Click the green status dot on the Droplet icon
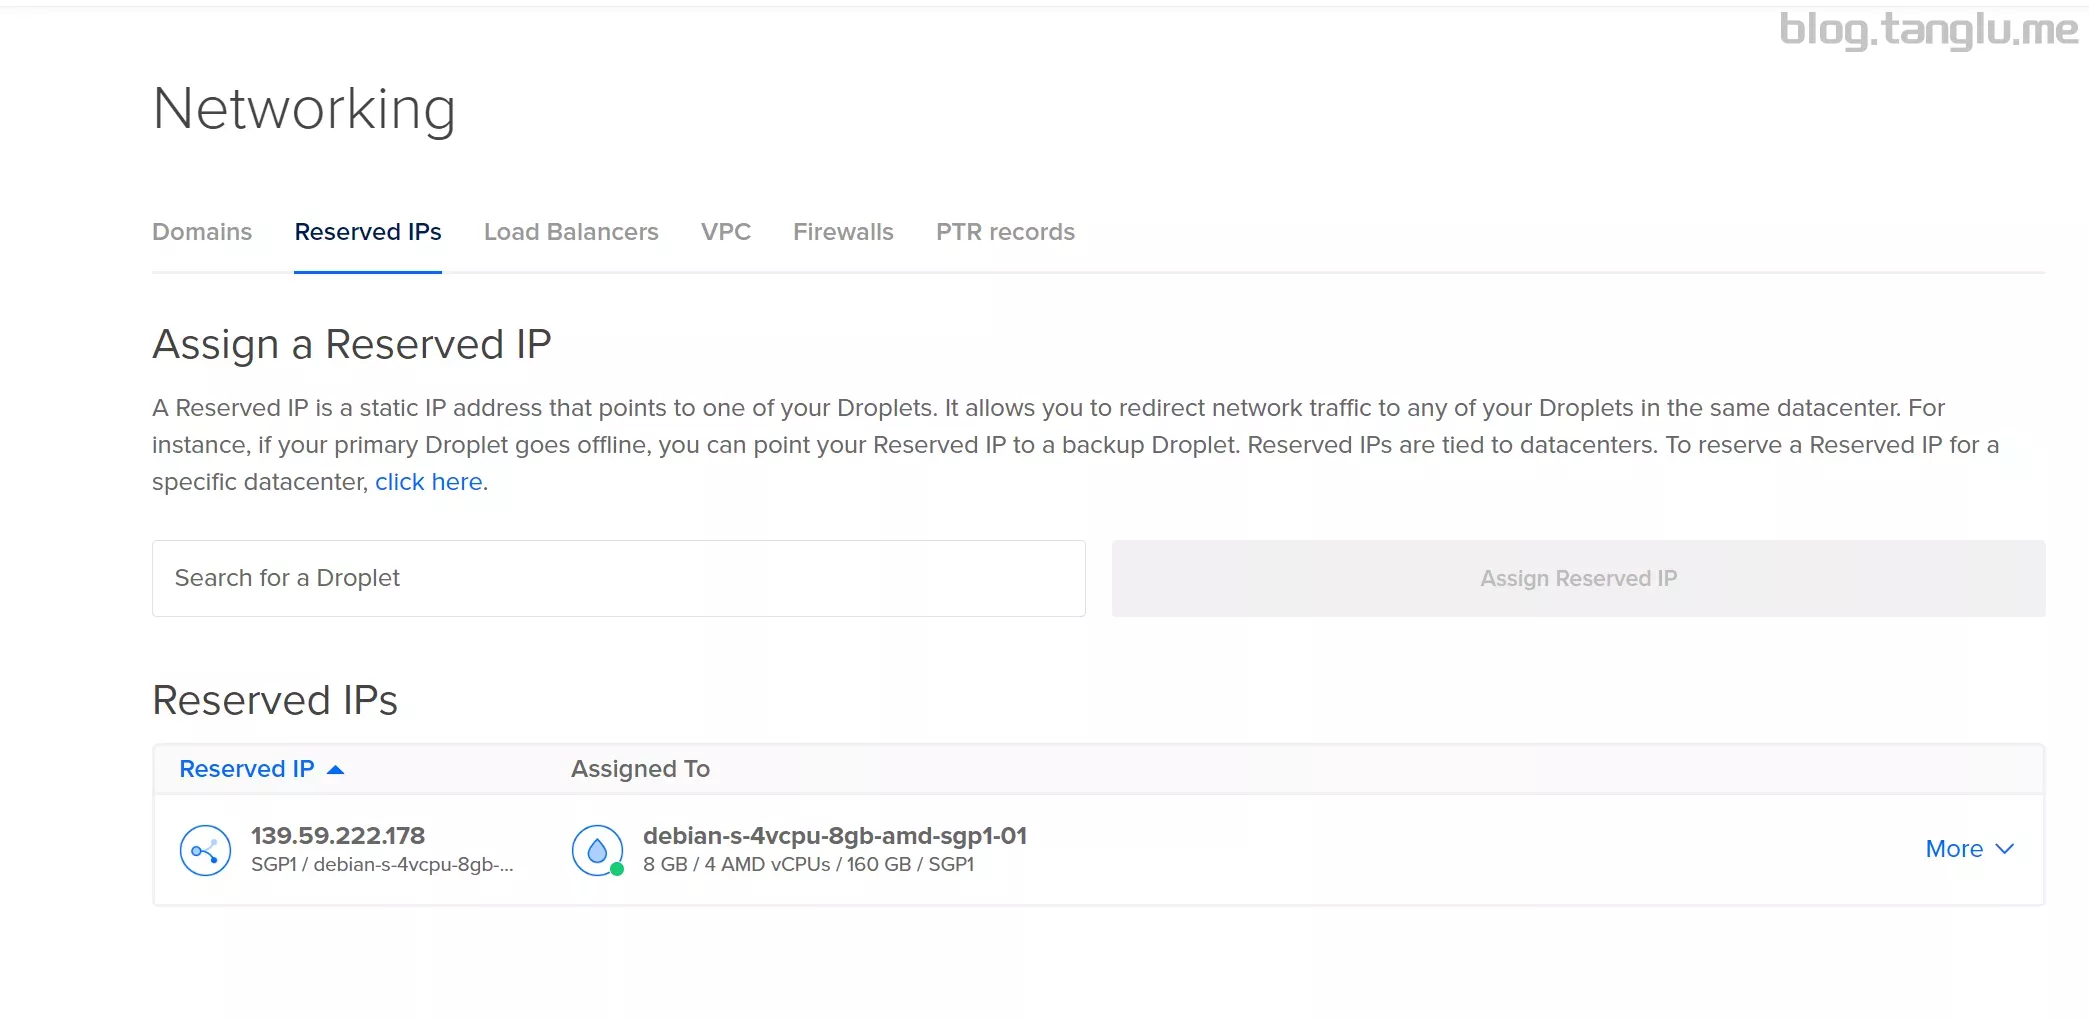 (617, 868)
